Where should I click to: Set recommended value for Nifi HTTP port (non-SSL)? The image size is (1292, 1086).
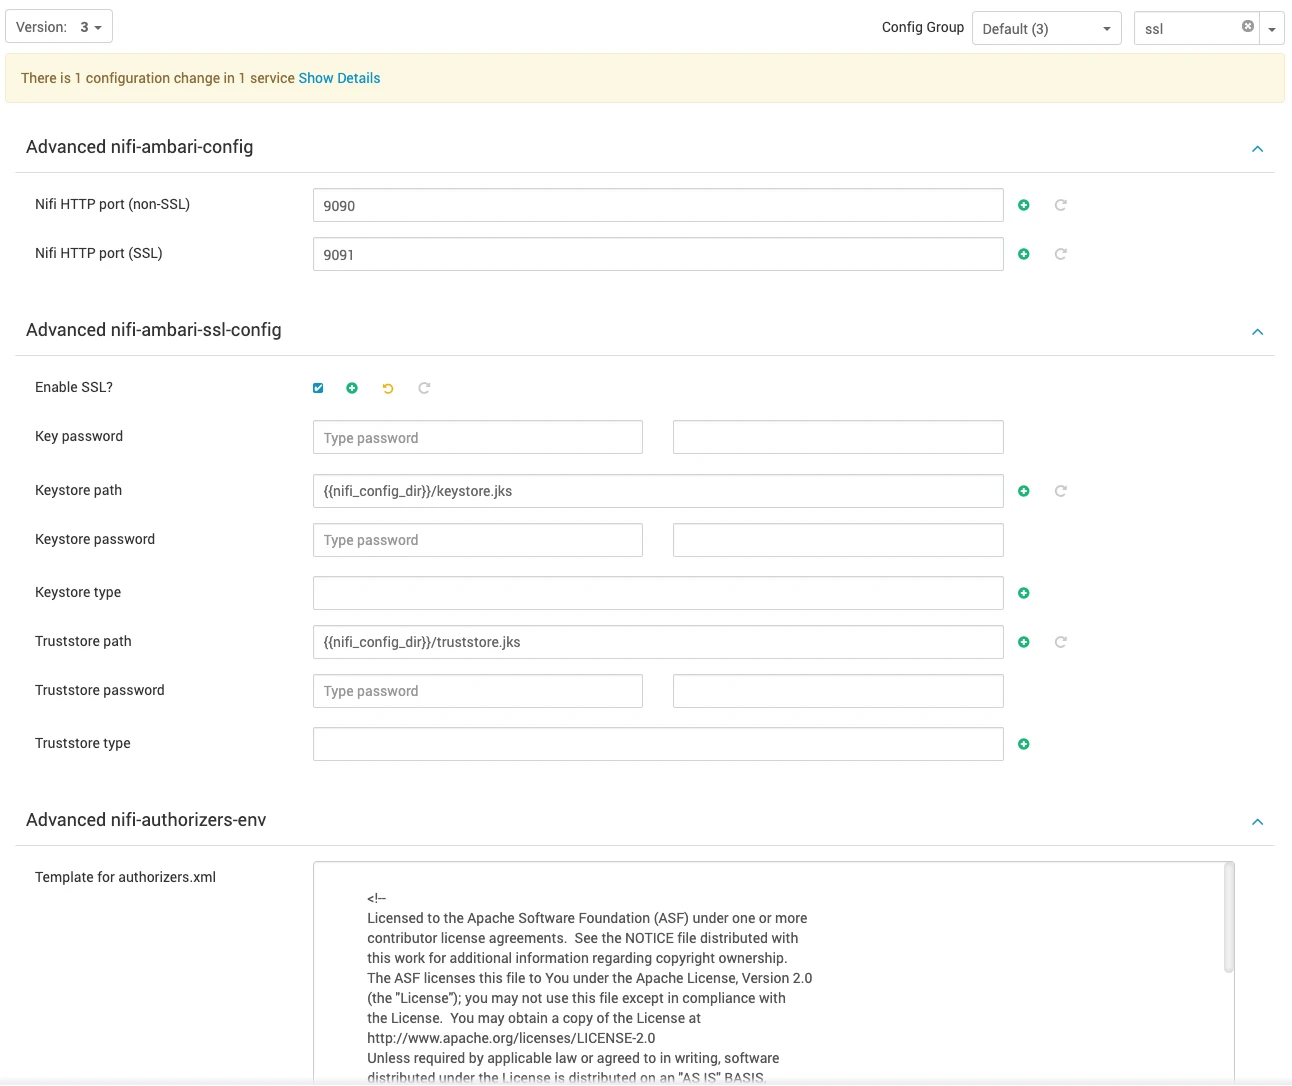point(1061,205)
